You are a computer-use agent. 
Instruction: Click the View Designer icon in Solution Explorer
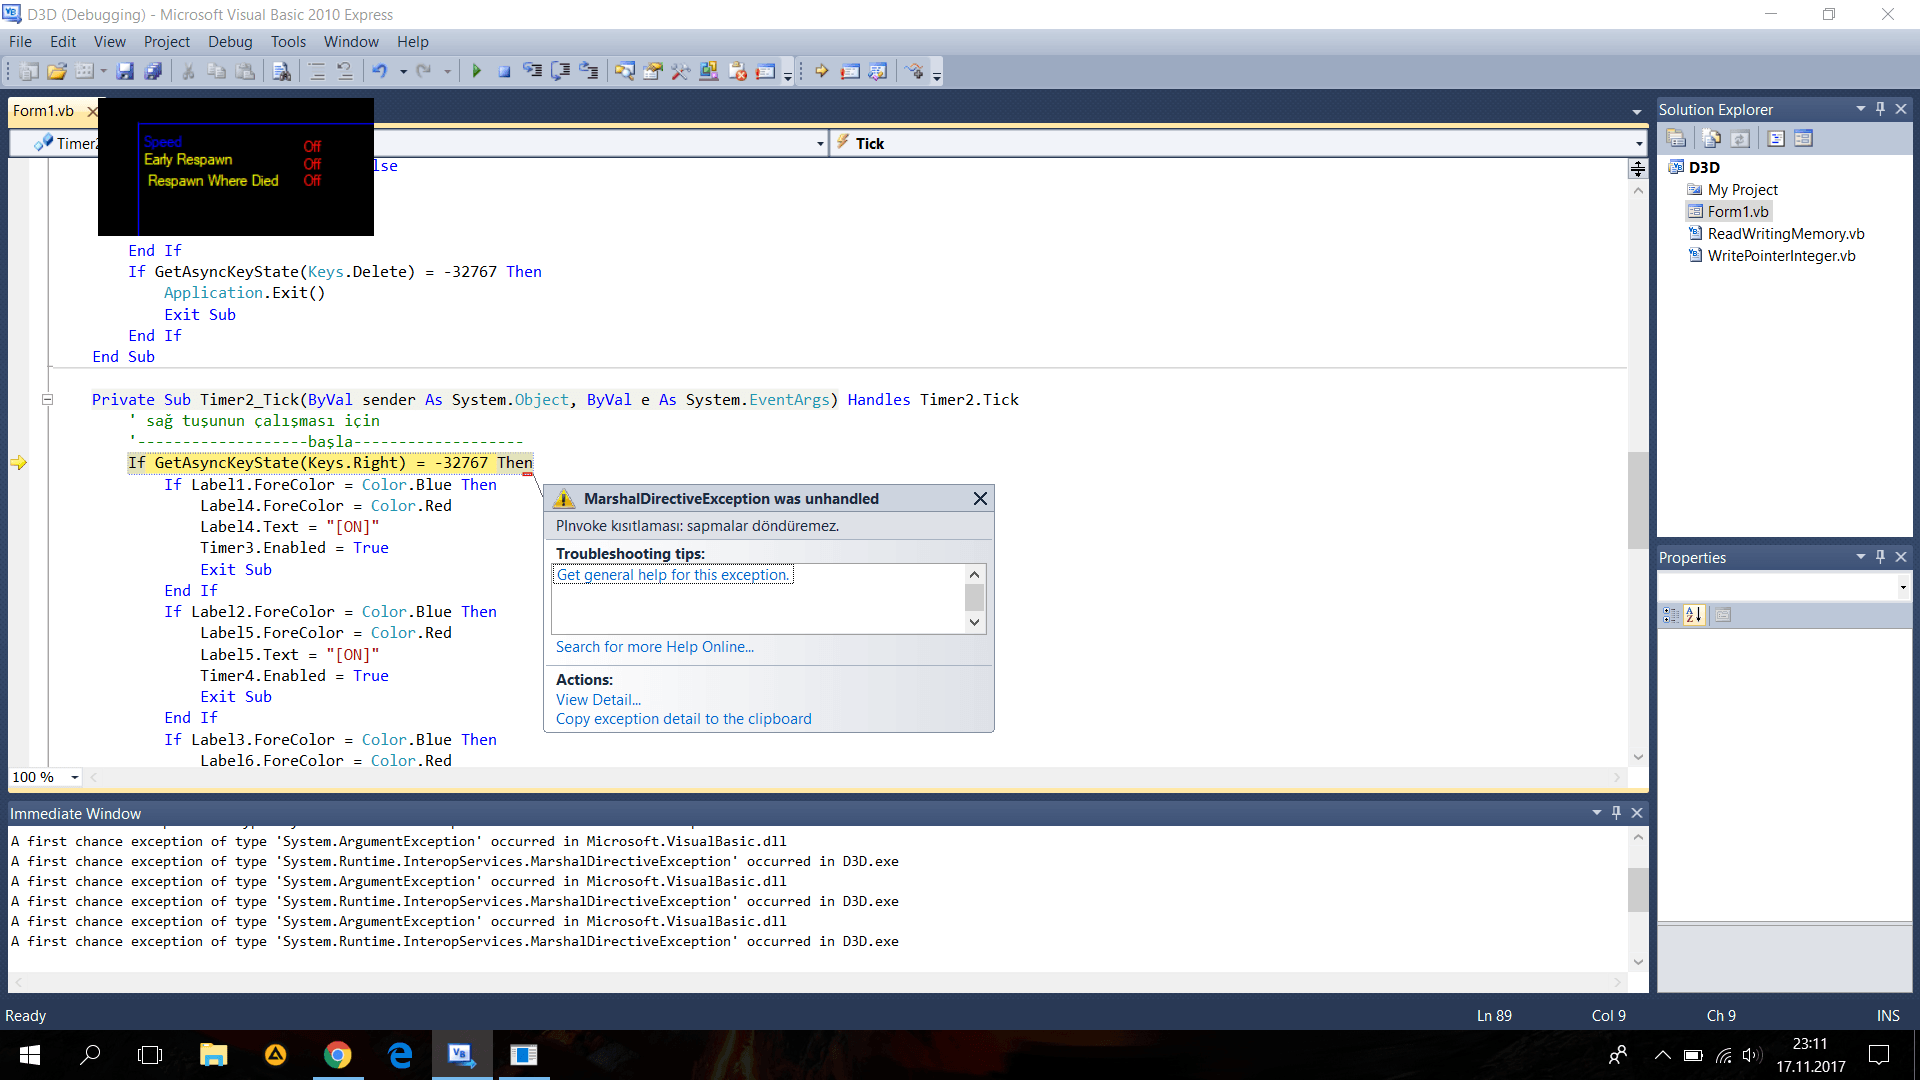click(x=1803, y=139)
